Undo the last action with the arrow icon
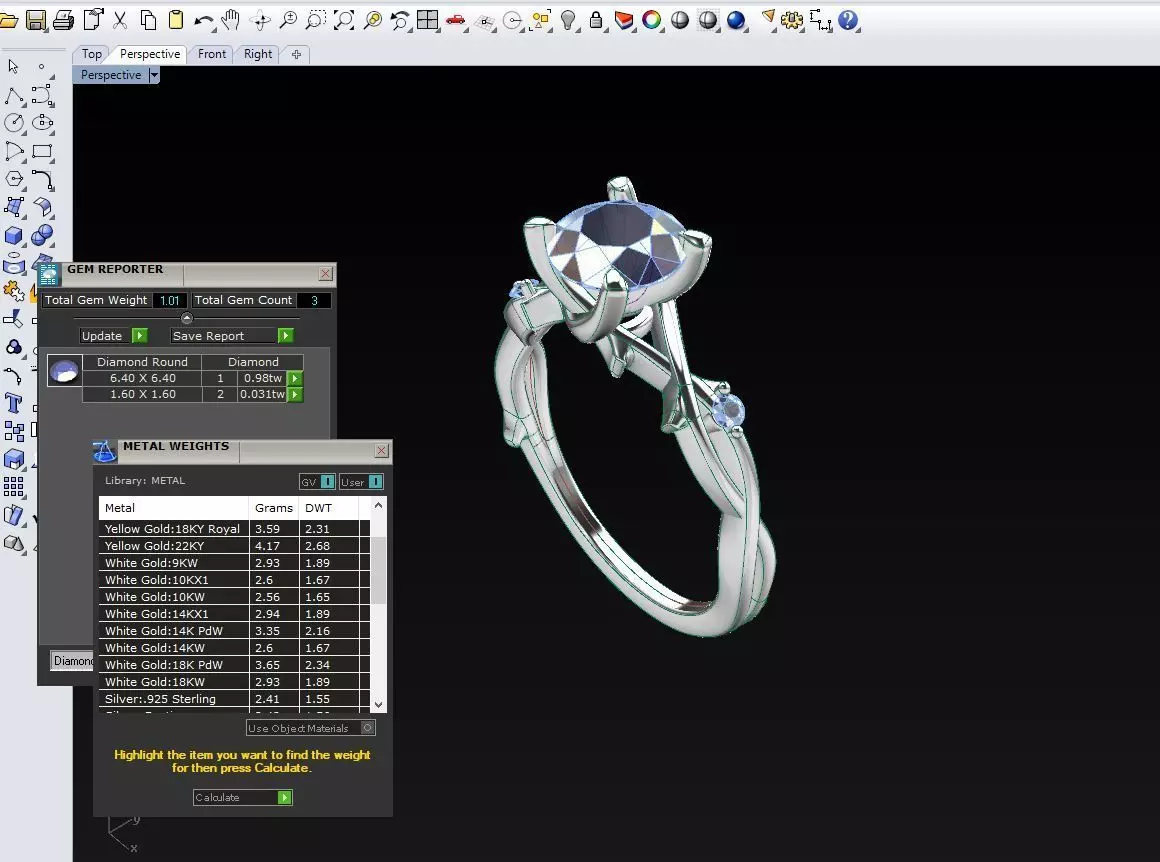This screenshot has width=1160, height=862. 203,21
